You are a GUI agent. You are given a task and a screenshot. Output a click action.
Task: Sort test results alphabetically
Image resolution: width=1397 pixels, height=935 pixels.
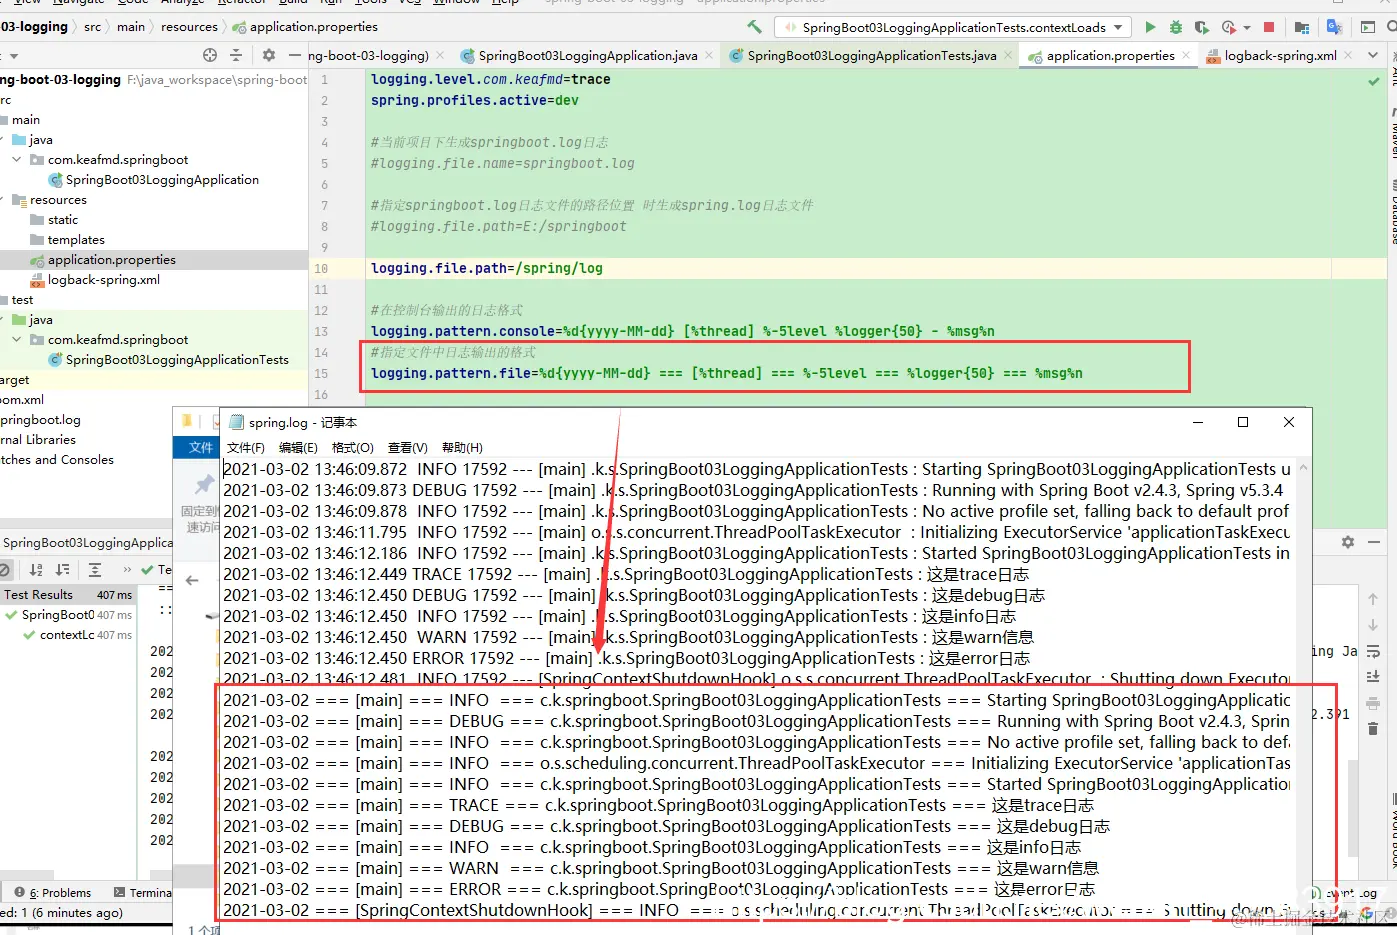(x=36, y=570)
